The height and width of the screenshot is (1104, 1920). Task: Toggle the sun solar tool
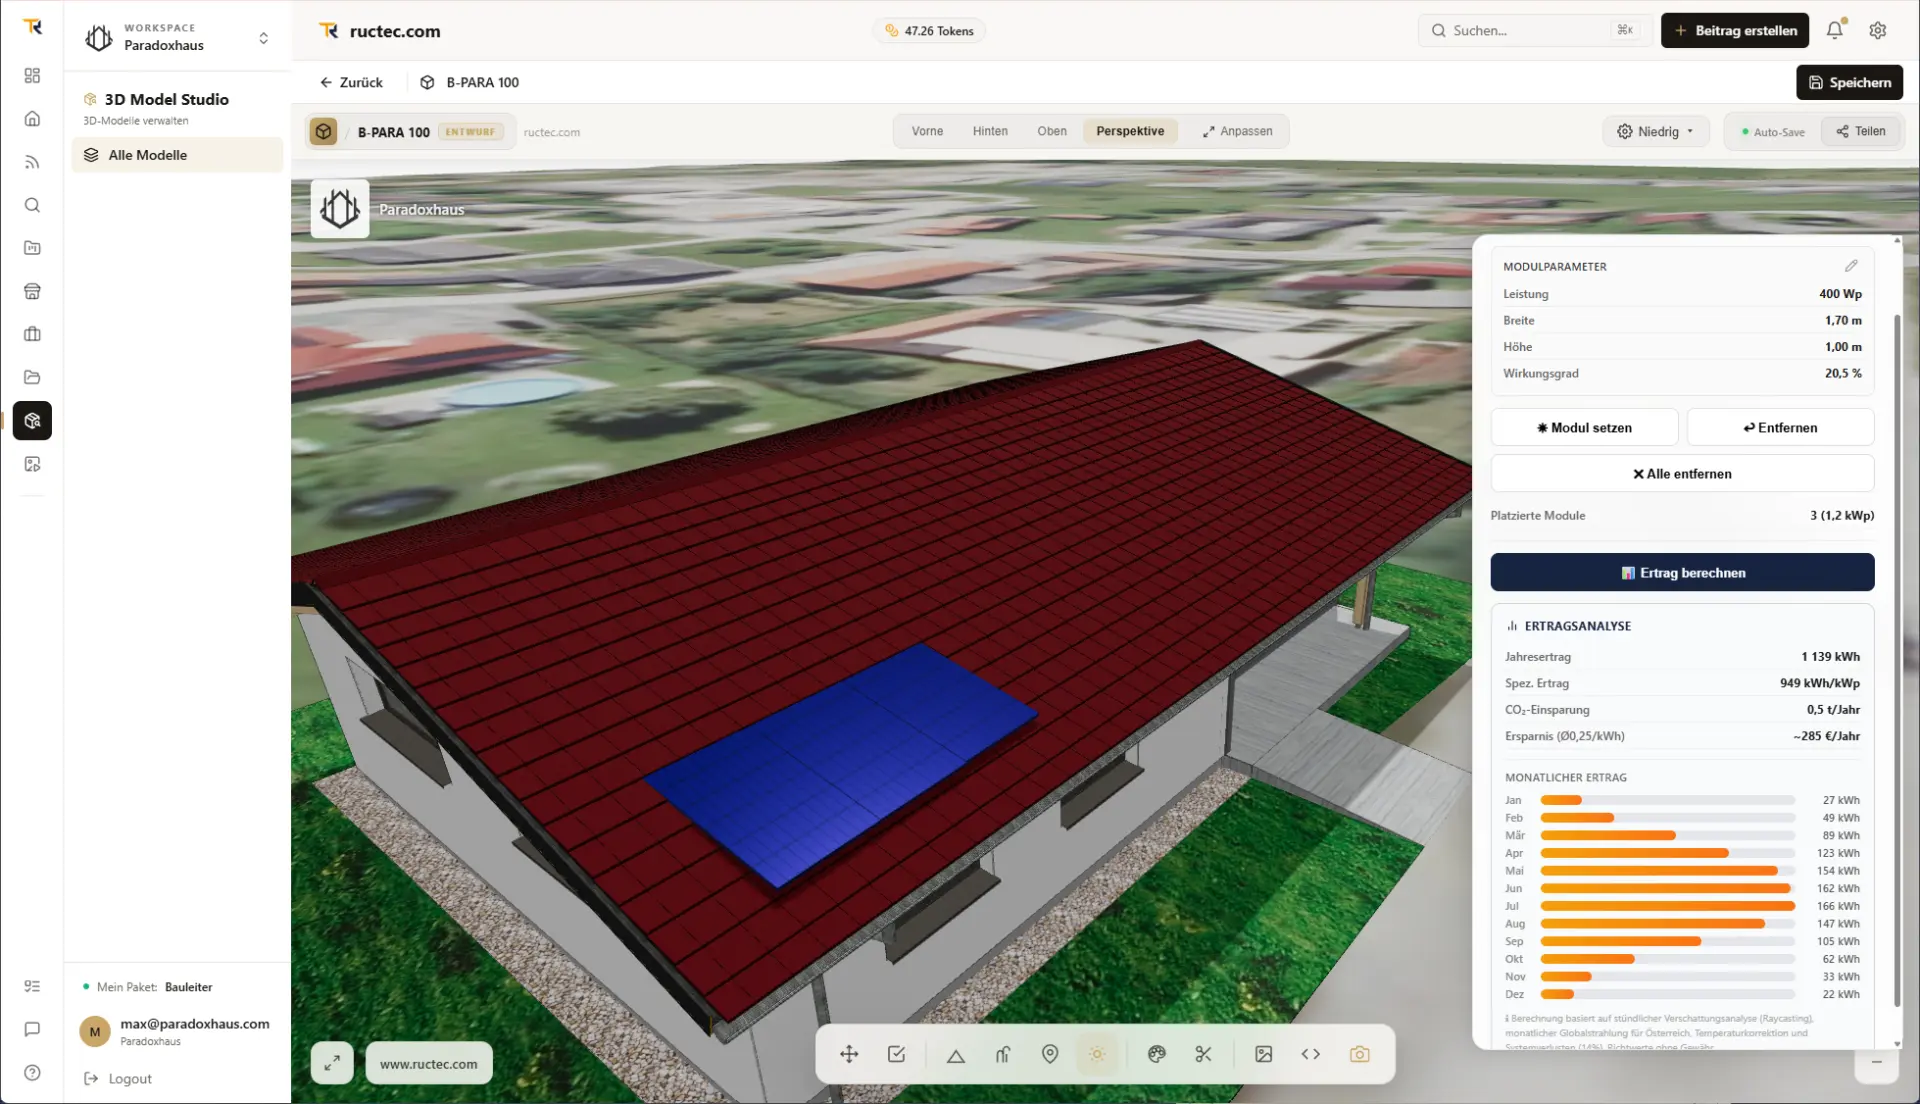point(1097,1054)
